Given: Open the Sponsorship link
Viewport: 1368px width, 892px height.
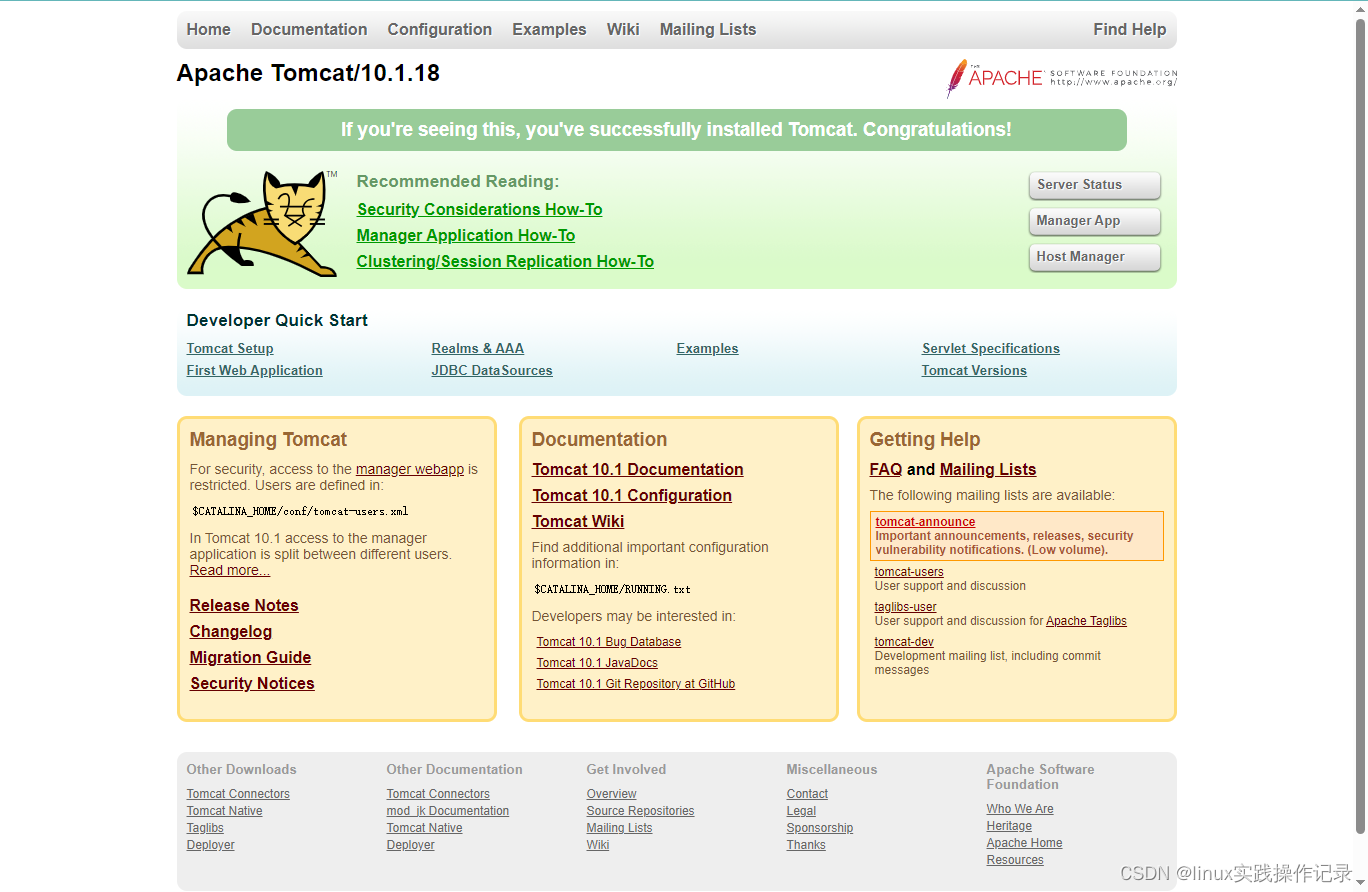Looking at the screenshot, I should click(x=820, y=828).
